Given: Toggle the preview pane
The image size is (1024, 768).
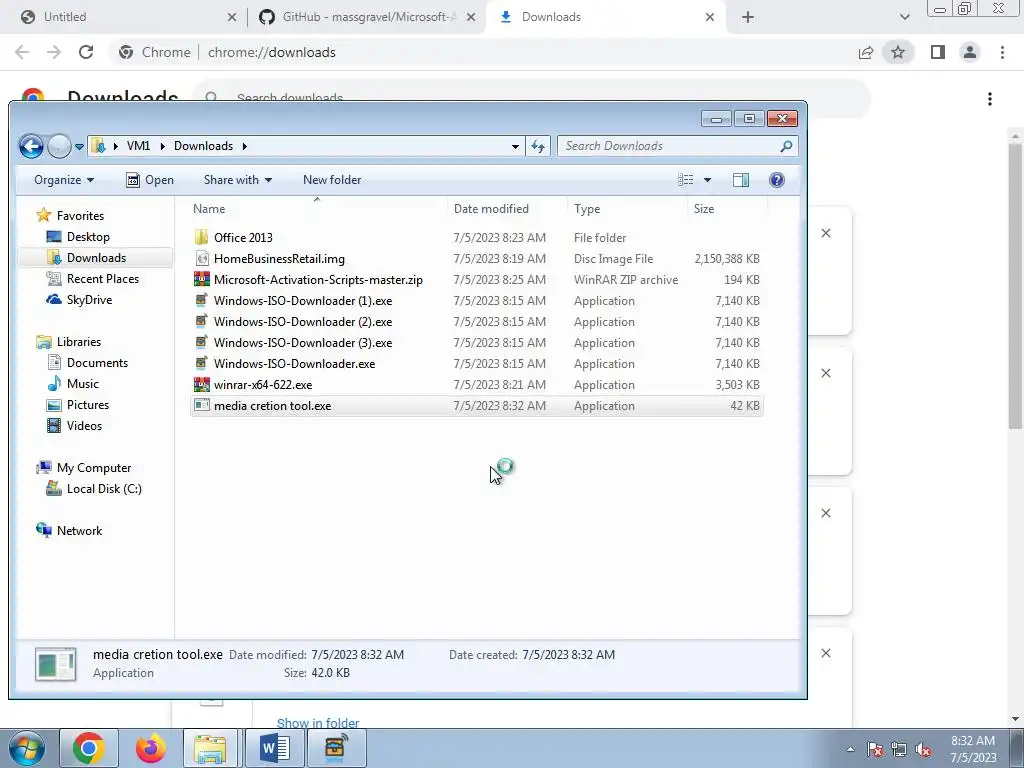Looking at the screenshot, I should (x=741, y=180).
